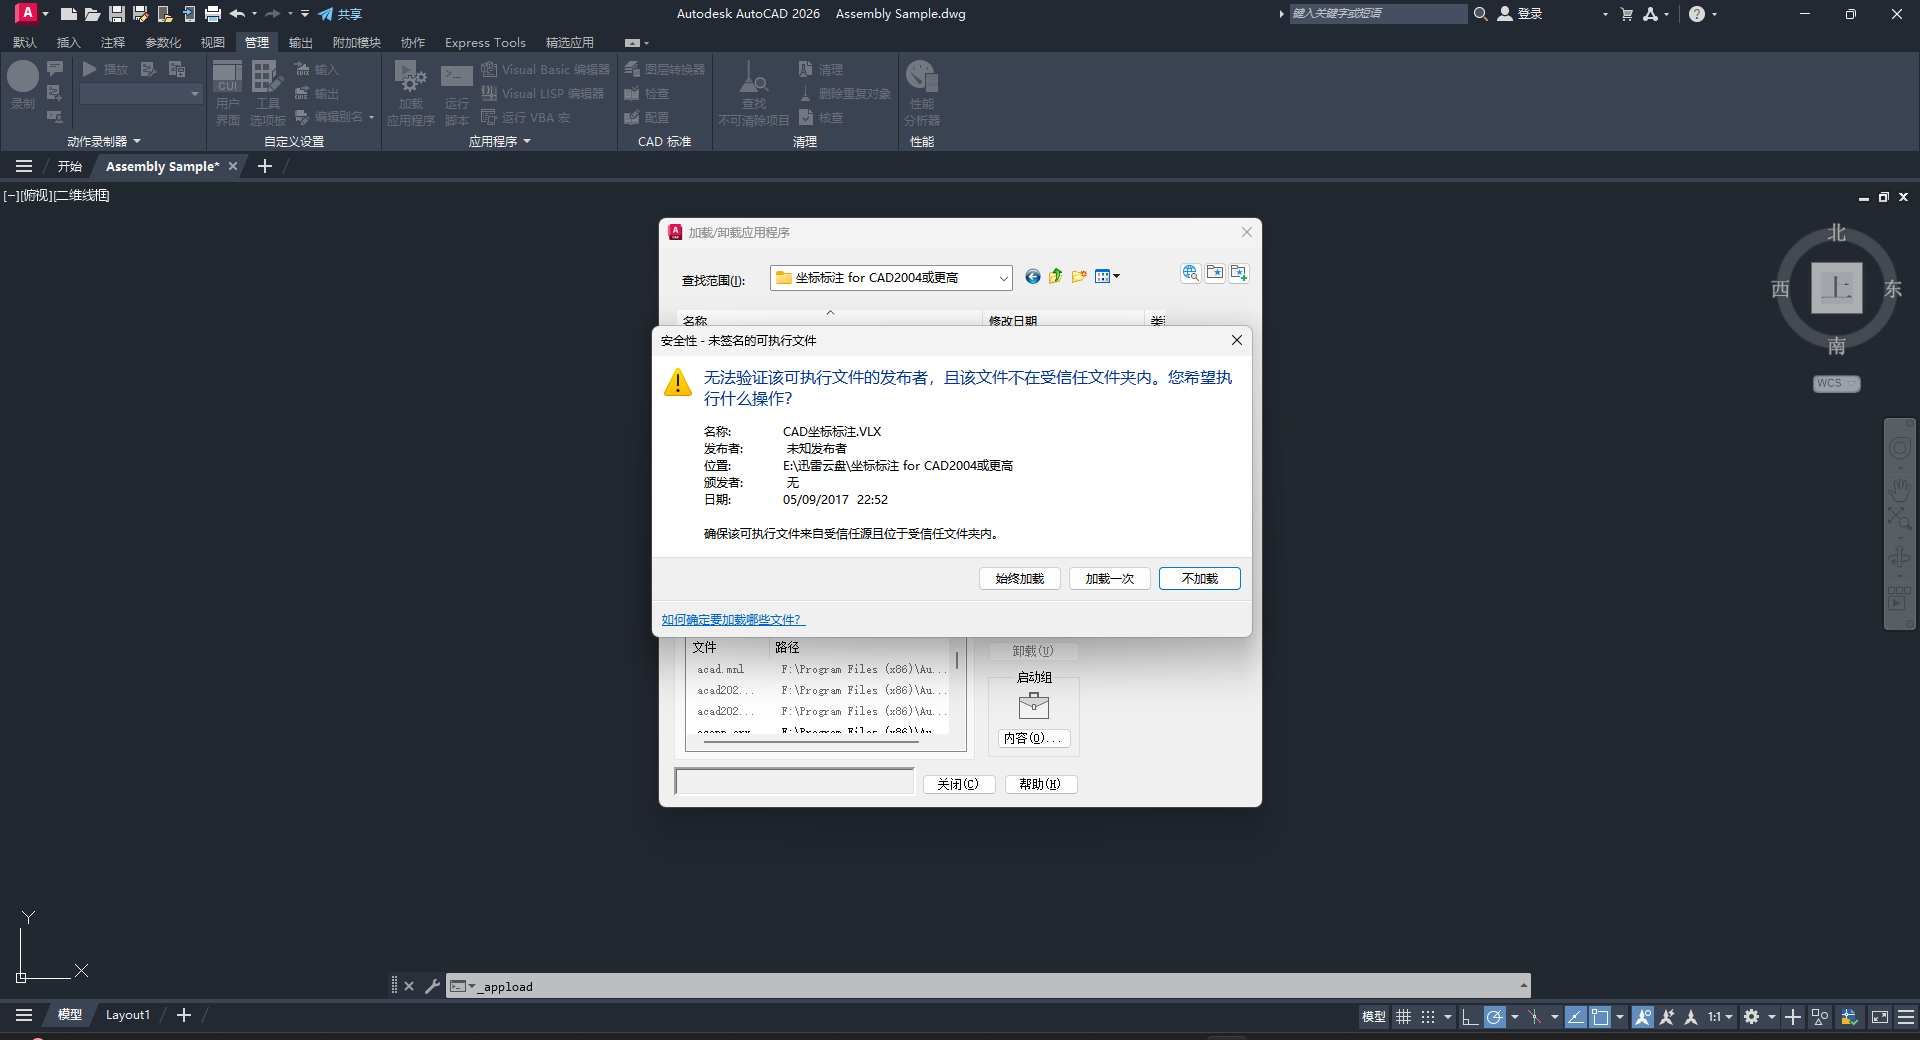Click the plot printer icon in quick access toolbar

(x=212, y=14)
